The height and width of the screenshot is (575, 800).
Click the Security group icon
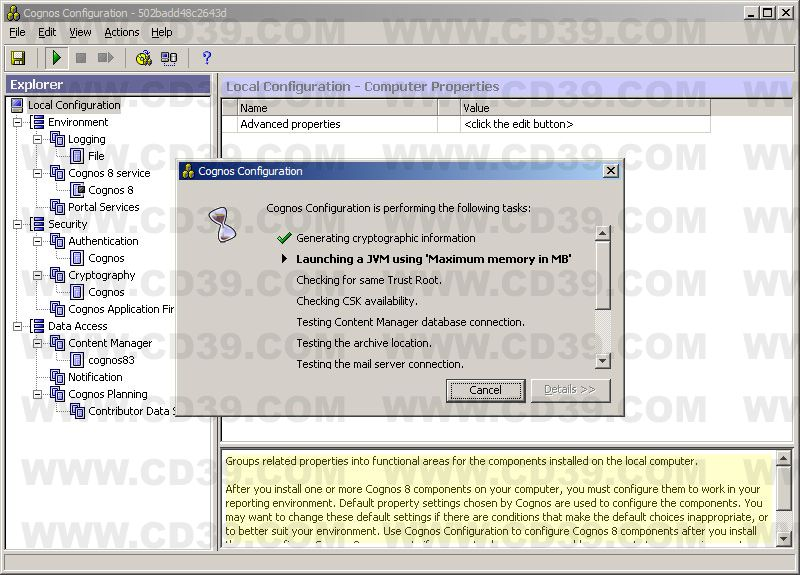(x=37, y=224)
